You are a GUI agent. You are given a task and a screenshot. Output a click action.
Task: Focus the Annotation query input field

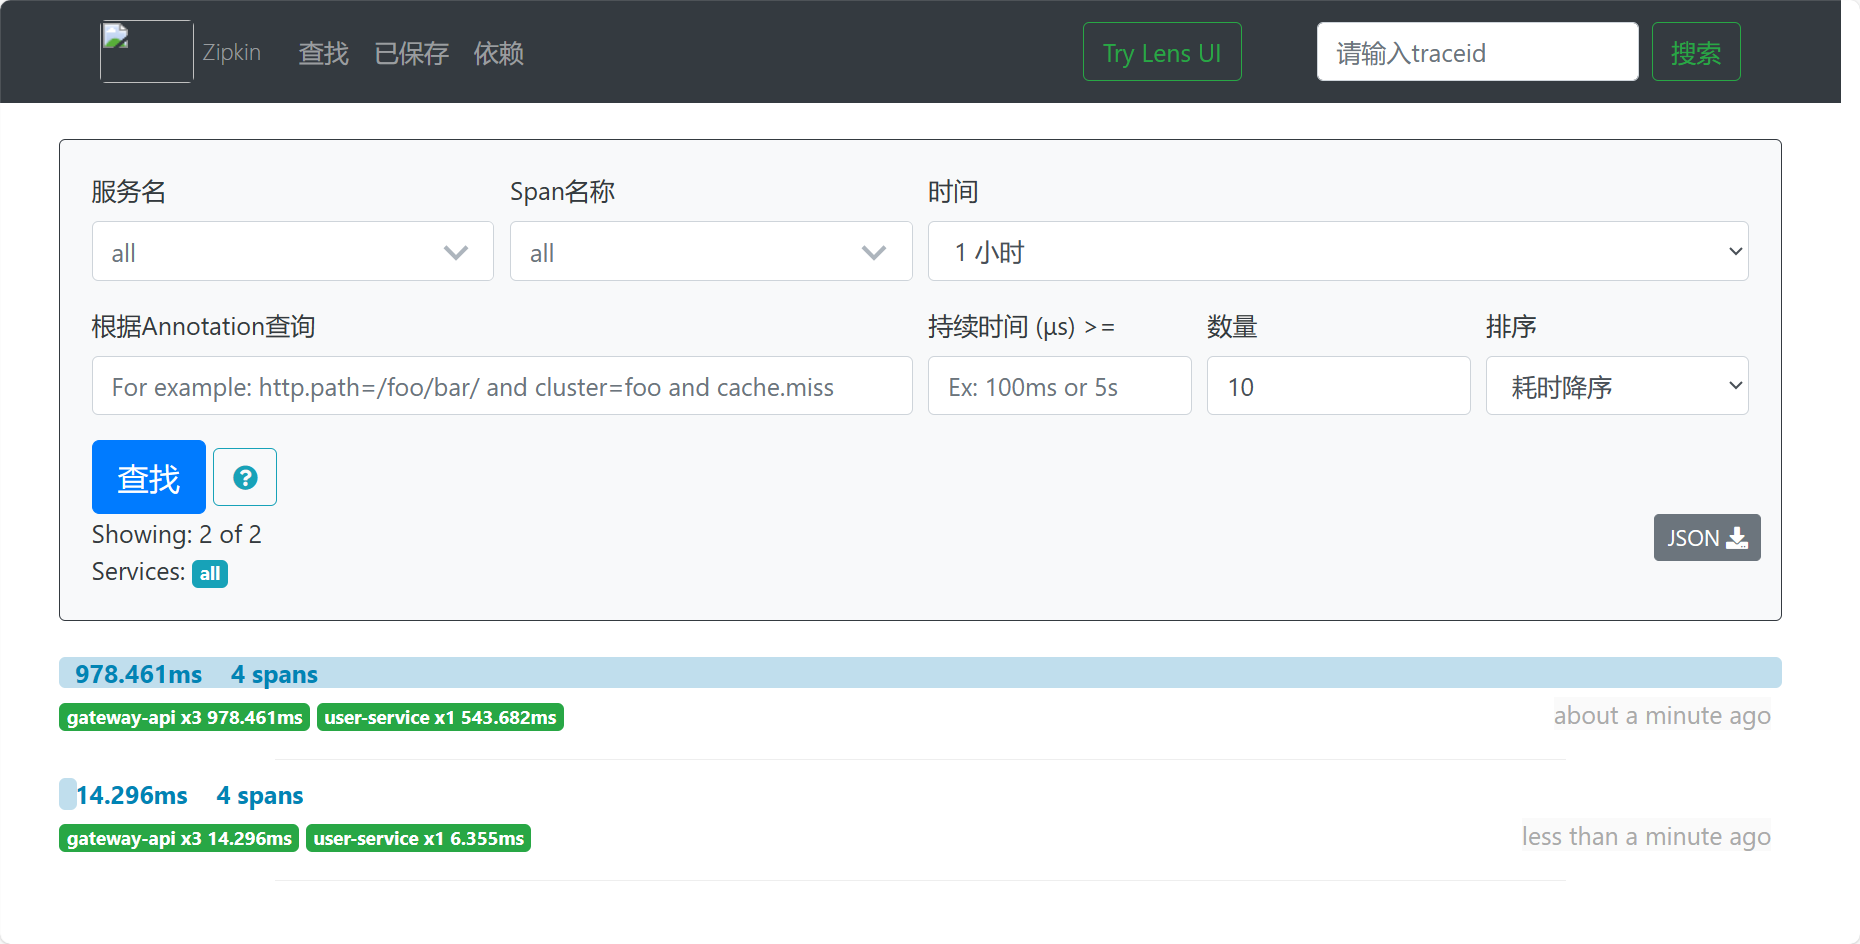502,386
